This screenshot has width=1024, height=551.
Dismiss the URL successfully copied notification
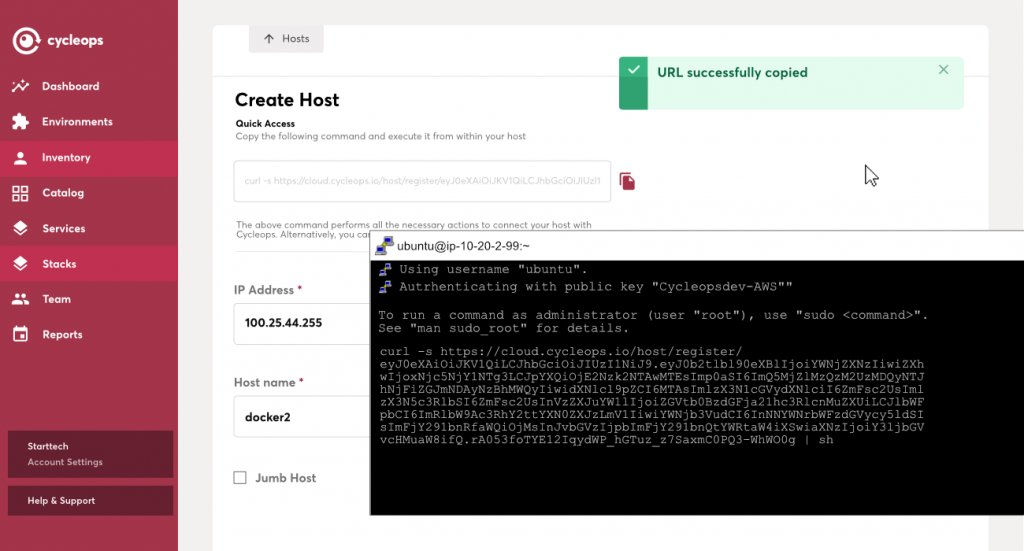click(x=943, y=70)
